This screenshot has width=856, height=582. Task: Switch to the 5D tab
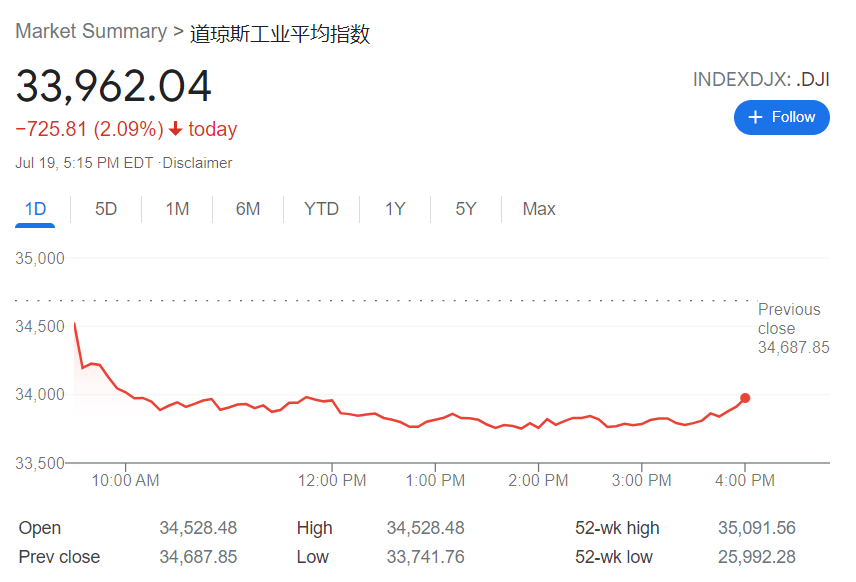point(106,209)
